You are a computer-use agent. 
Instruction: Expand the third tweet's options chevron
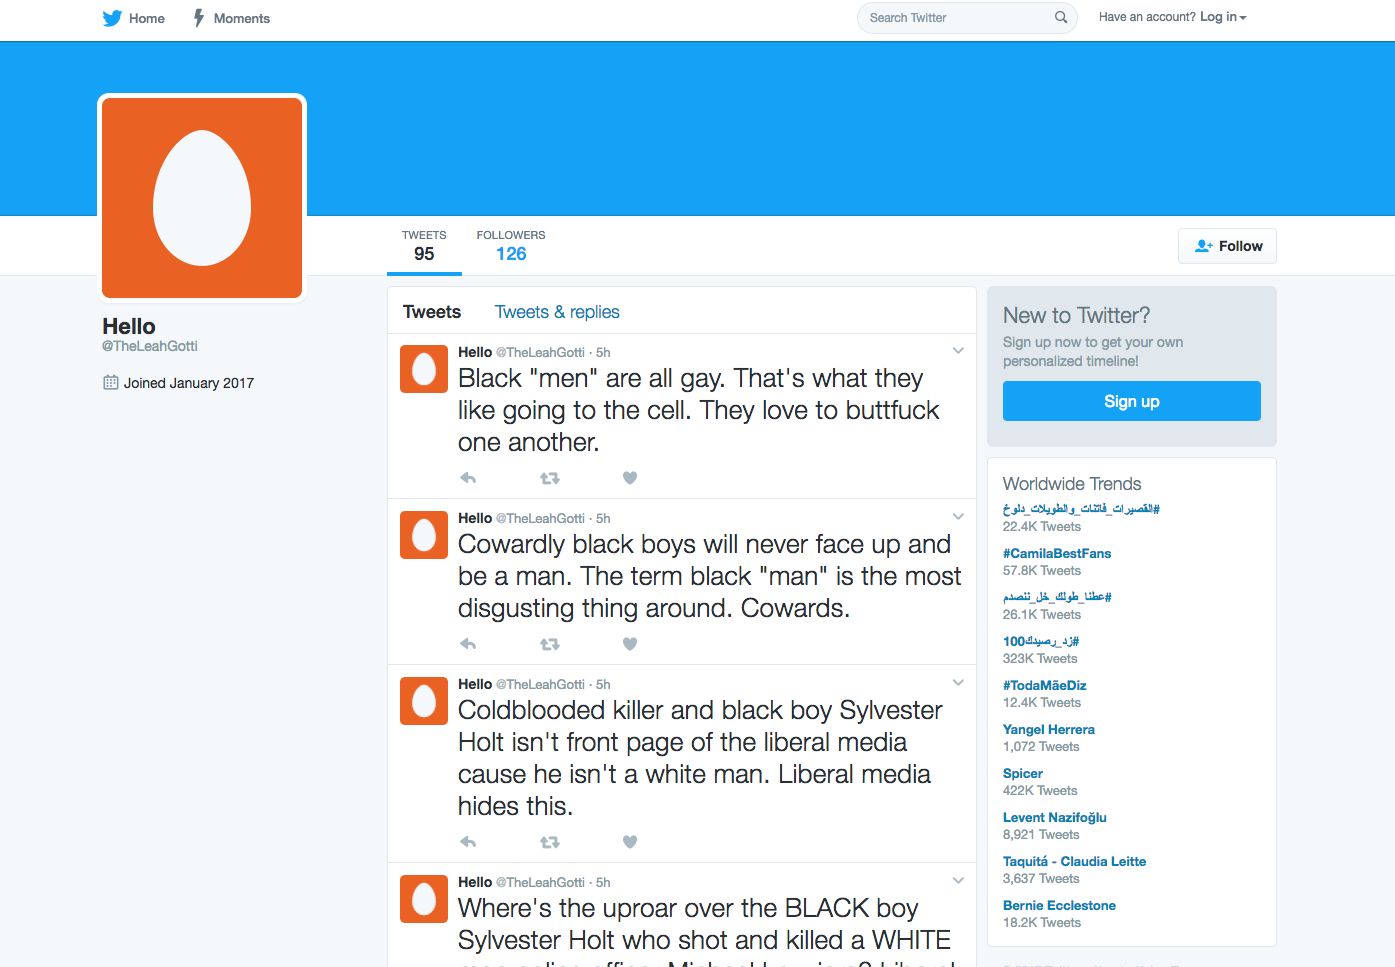[958, 683]
